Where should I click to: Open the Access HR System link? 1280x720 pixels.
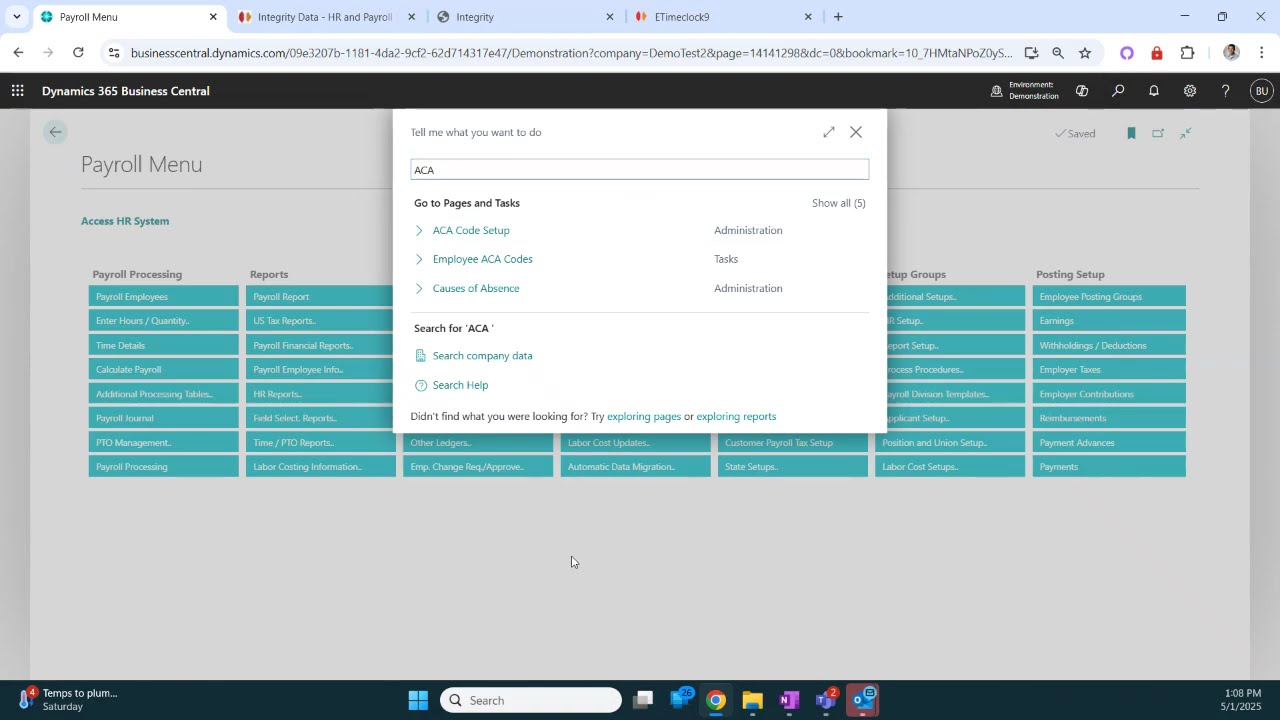pyautogui.click(x=125, y=221)
